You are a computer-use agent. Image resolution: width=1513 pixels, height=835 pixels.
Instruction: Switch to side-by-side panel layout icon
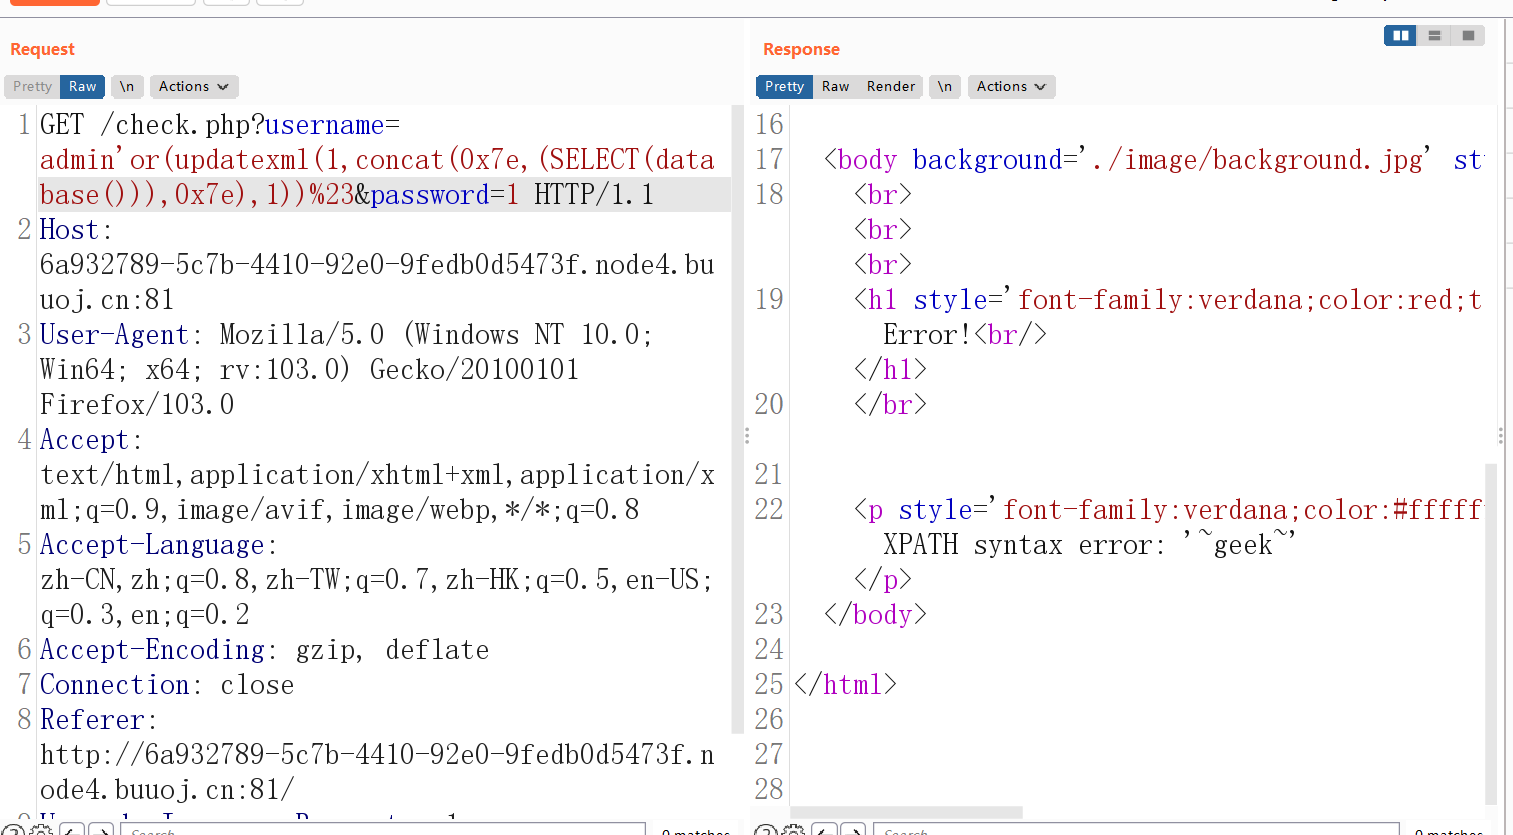[x=1400, y=36]
